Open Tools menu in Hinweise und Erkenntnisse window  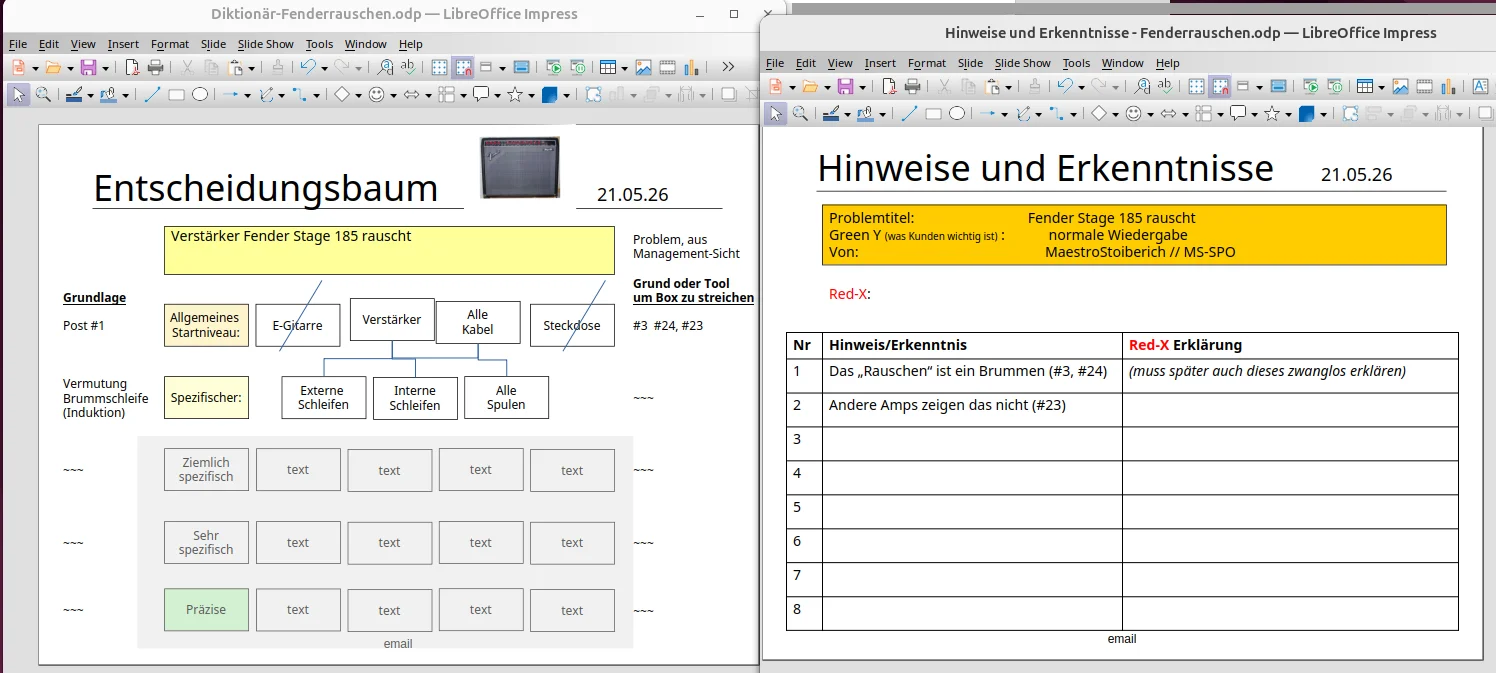pyautogui.click(x=1076, y=63)
